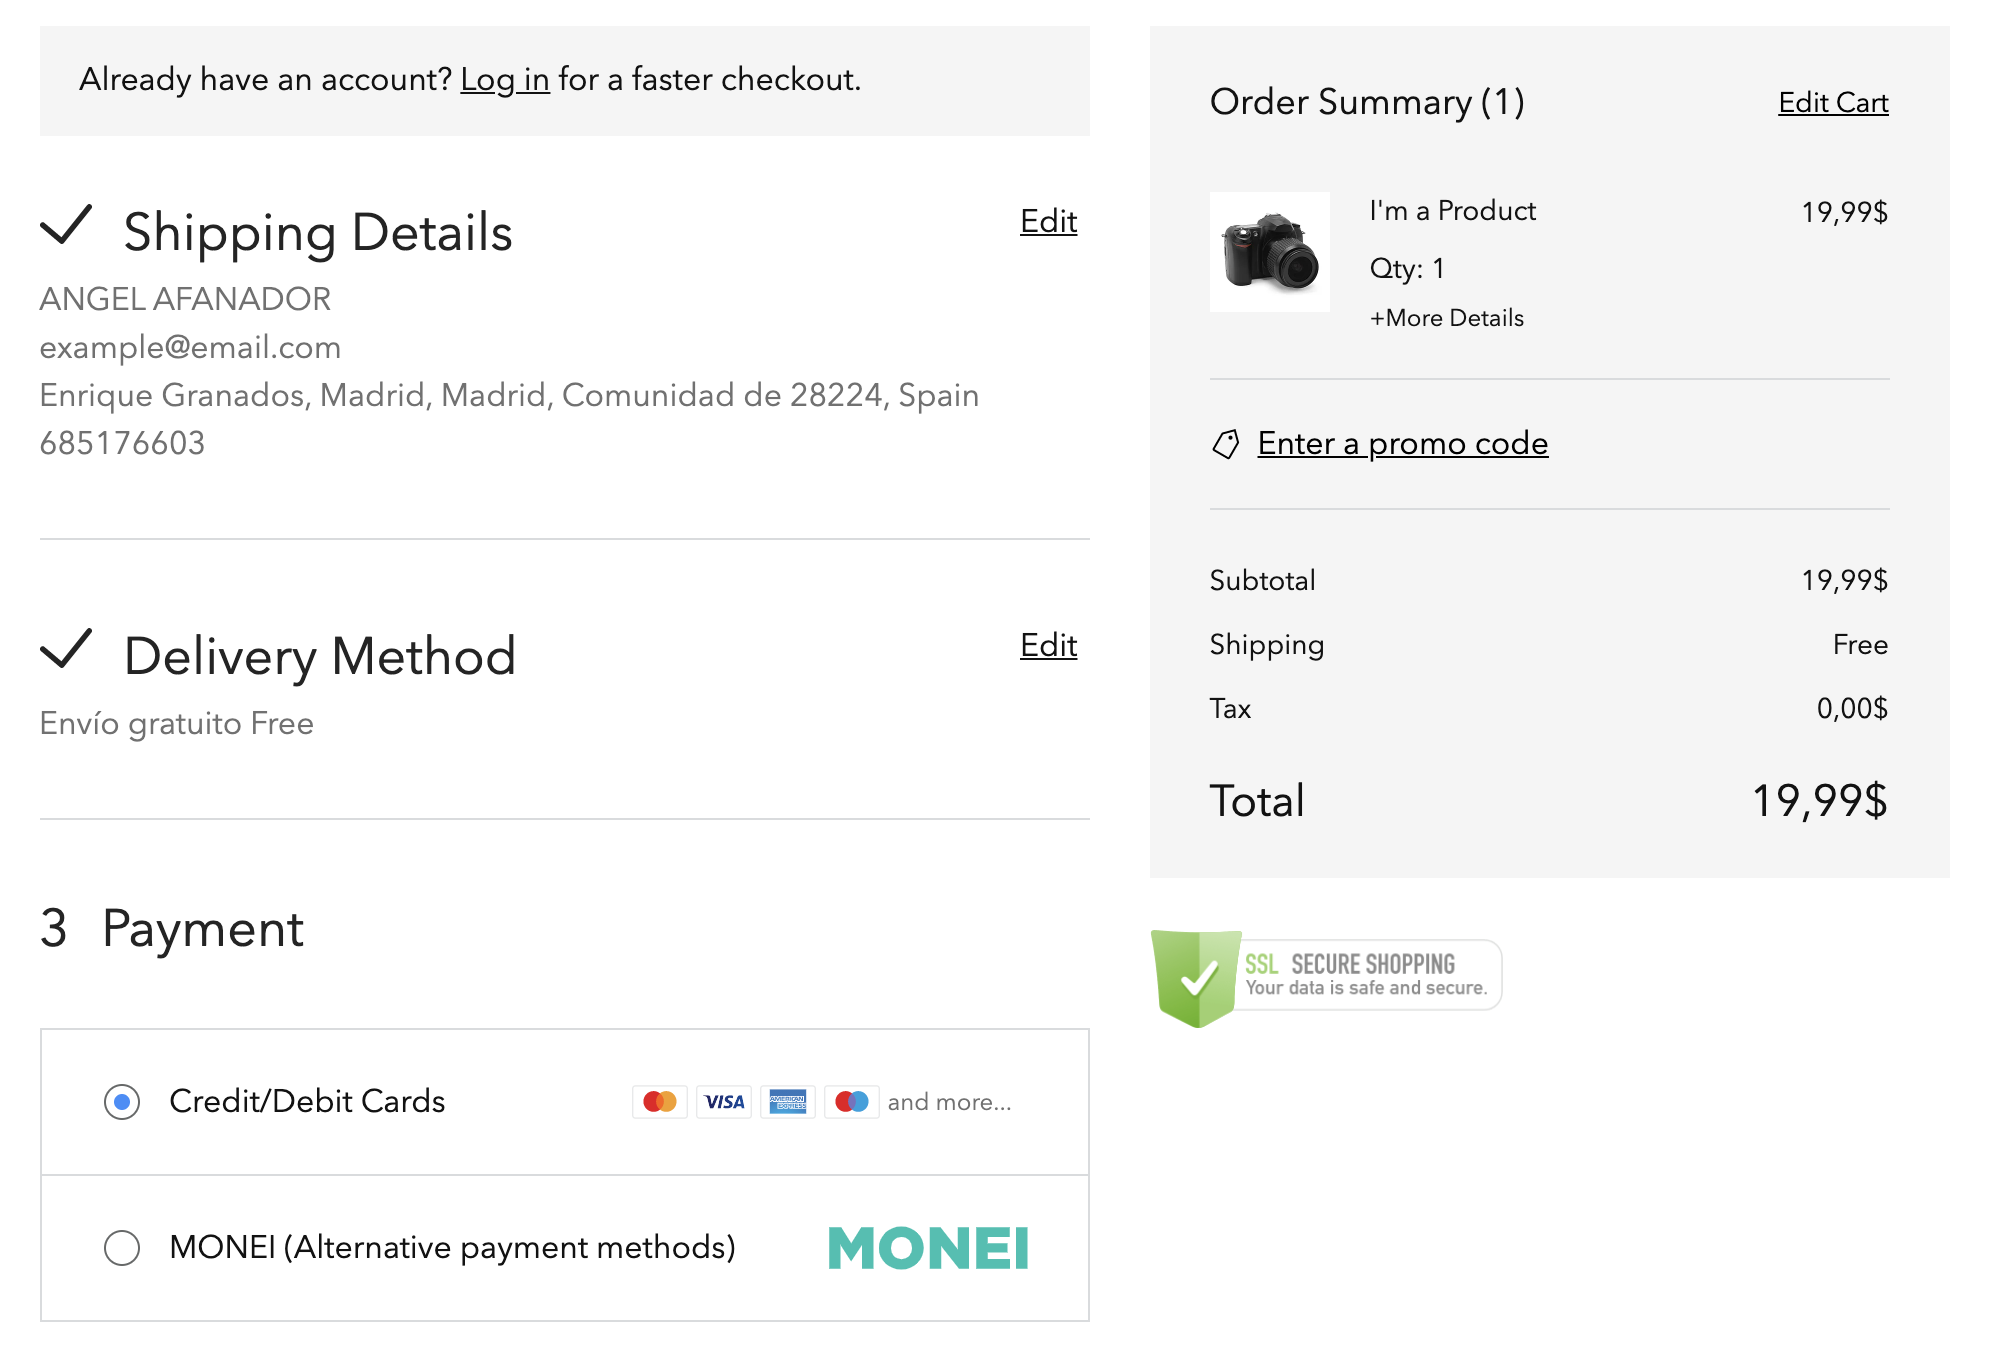Click the Delivery Method checkmark icon
The image size is (1990, 1348).
pos(66,649)
